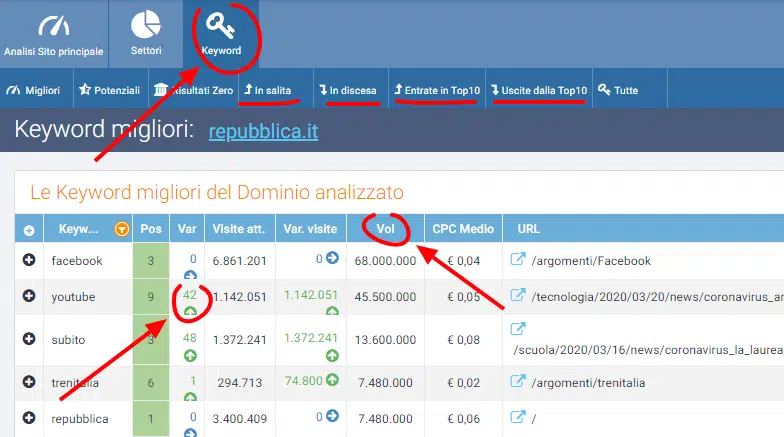Click green up arrow under subito 1.372.241 variation

[332, 356]
